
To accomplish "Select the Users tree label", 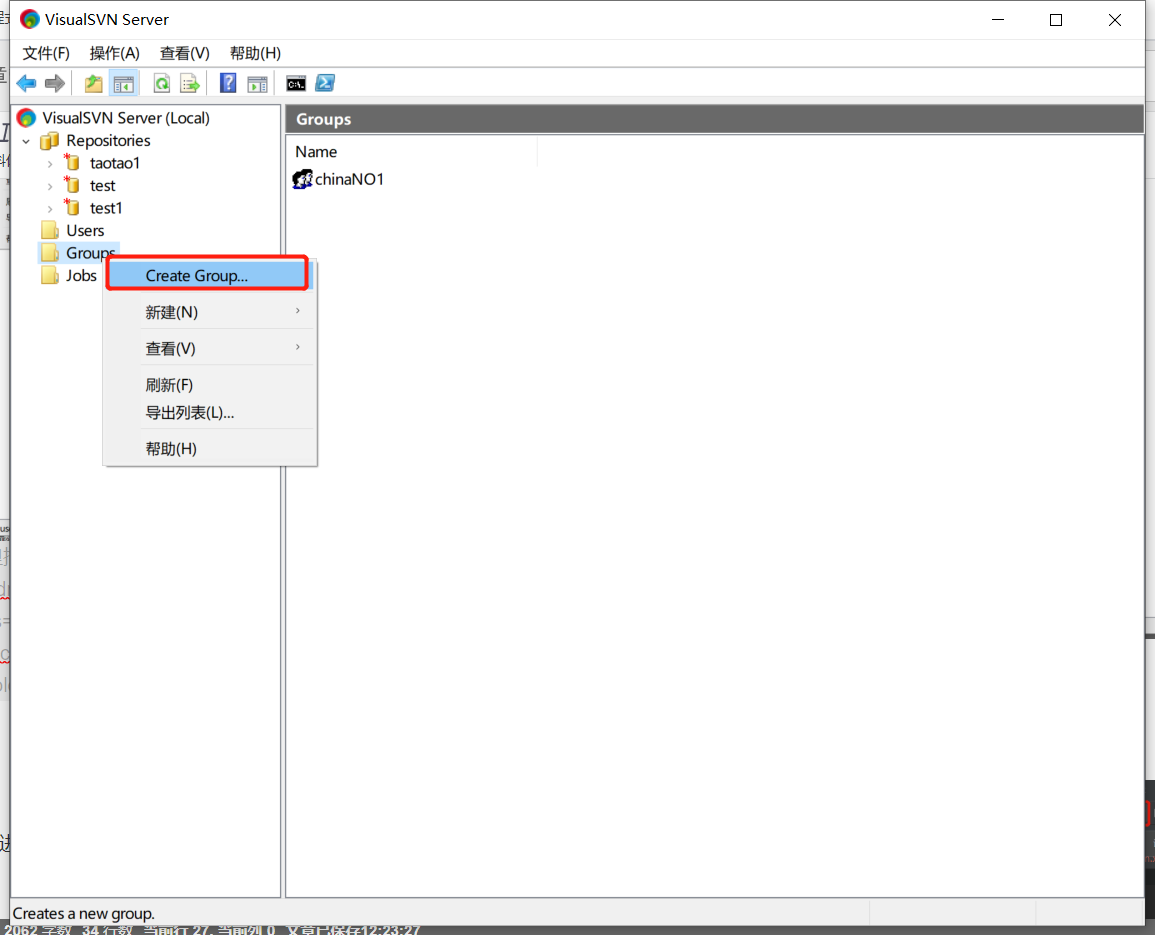I will [x=85, y=231].
